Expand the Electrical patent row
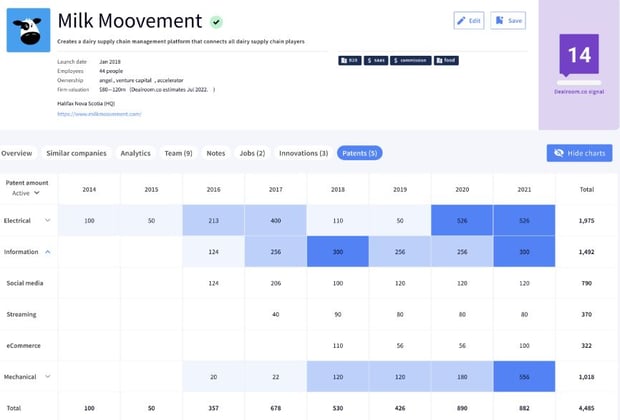 pyautogui.click(x=47, y=220)
